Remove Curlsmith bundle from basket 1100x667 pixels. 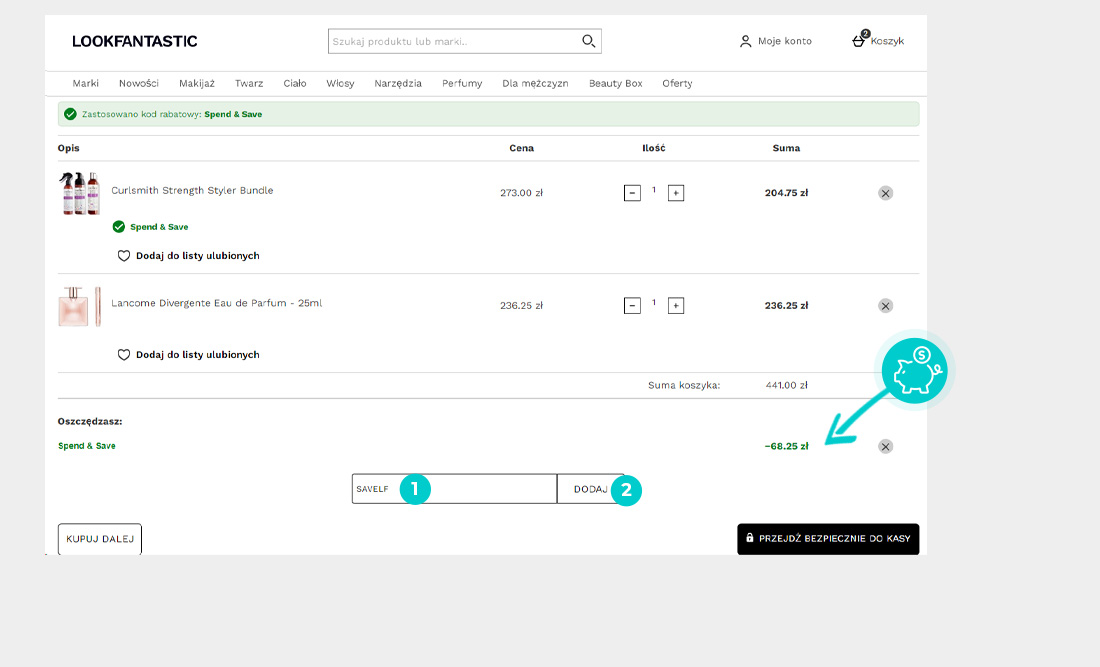(885, 193)
